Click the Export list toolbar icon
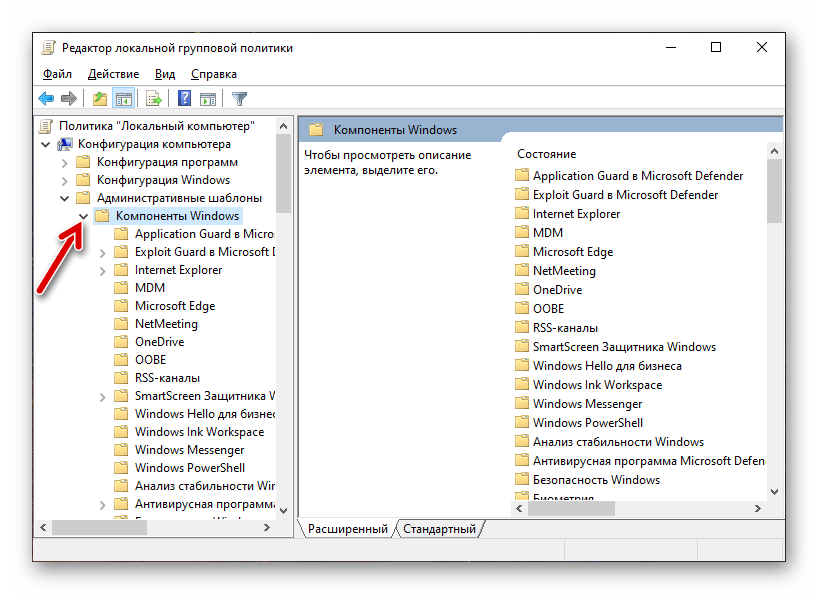818x594 pixels. 154,98
